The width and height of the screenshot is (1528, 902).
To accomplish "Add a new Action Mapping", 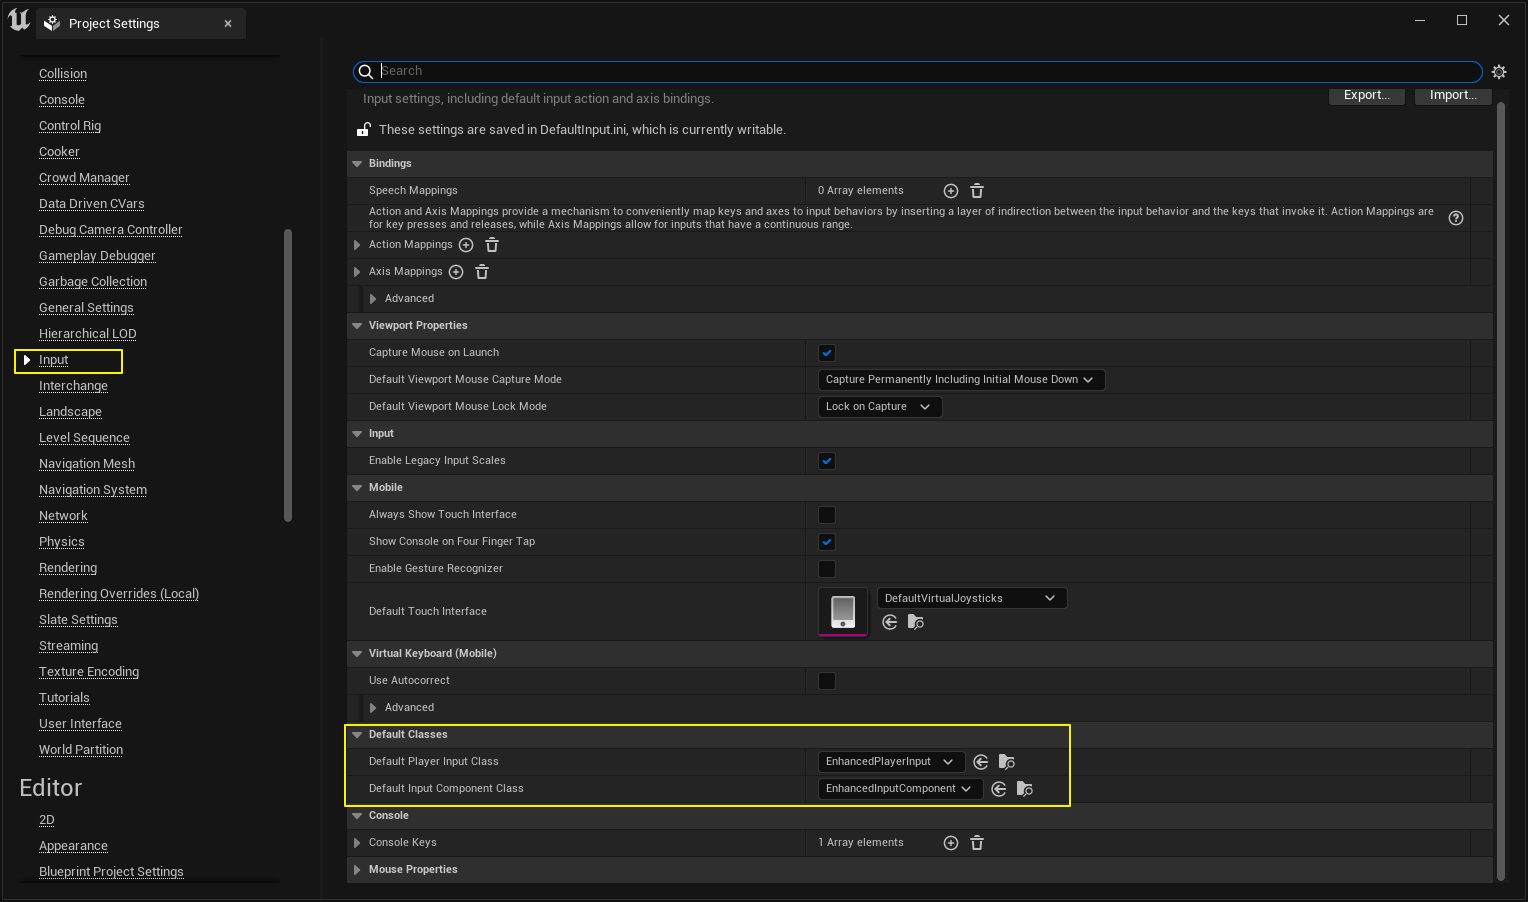I will [x=466, y=245].
